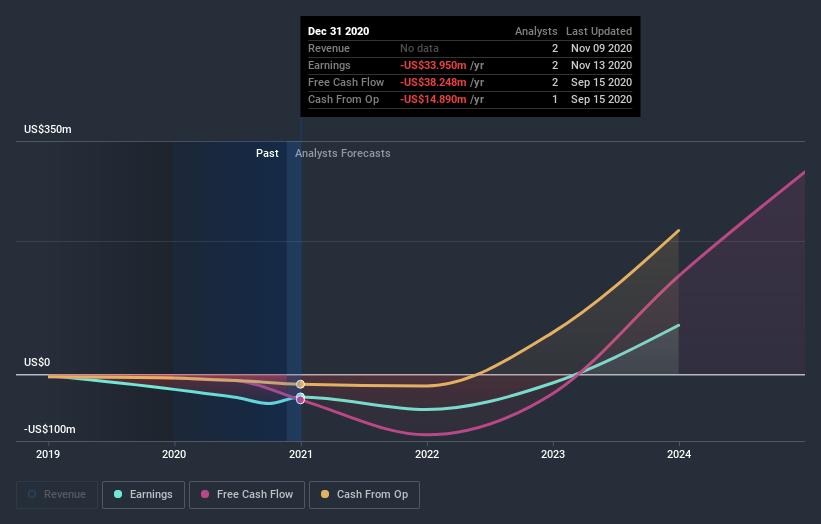Click the Free Cash Flow value -US$38.248m
This screenshot has height=524, width=821.
pos(433,82)
